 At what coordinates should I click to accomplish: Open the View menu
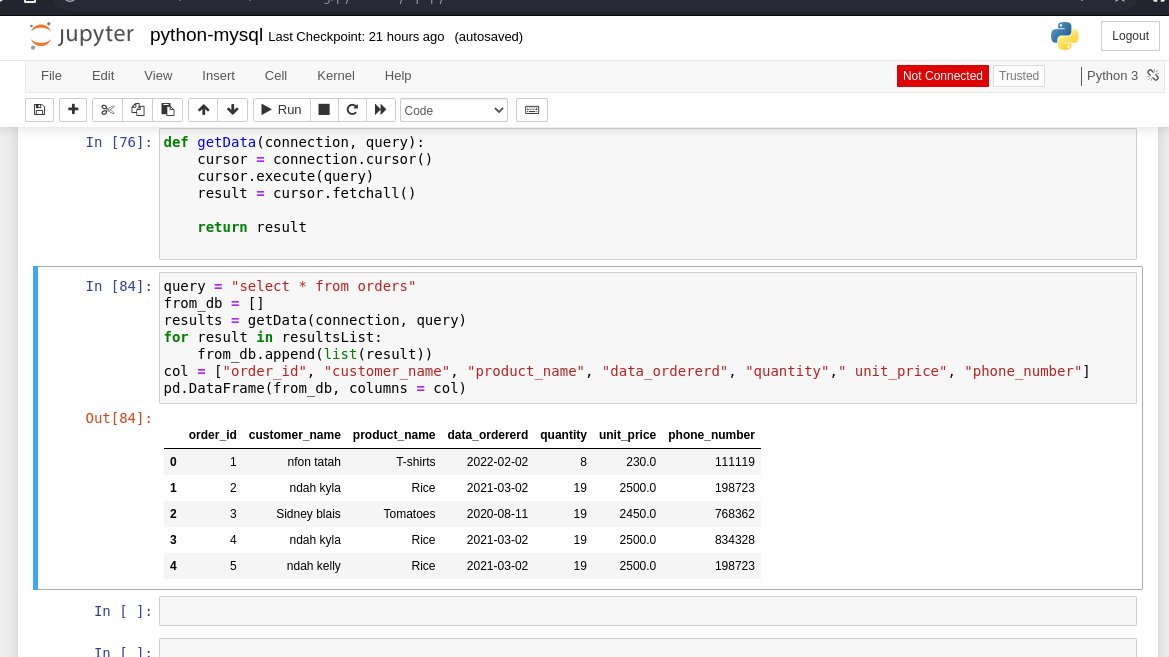158,76
